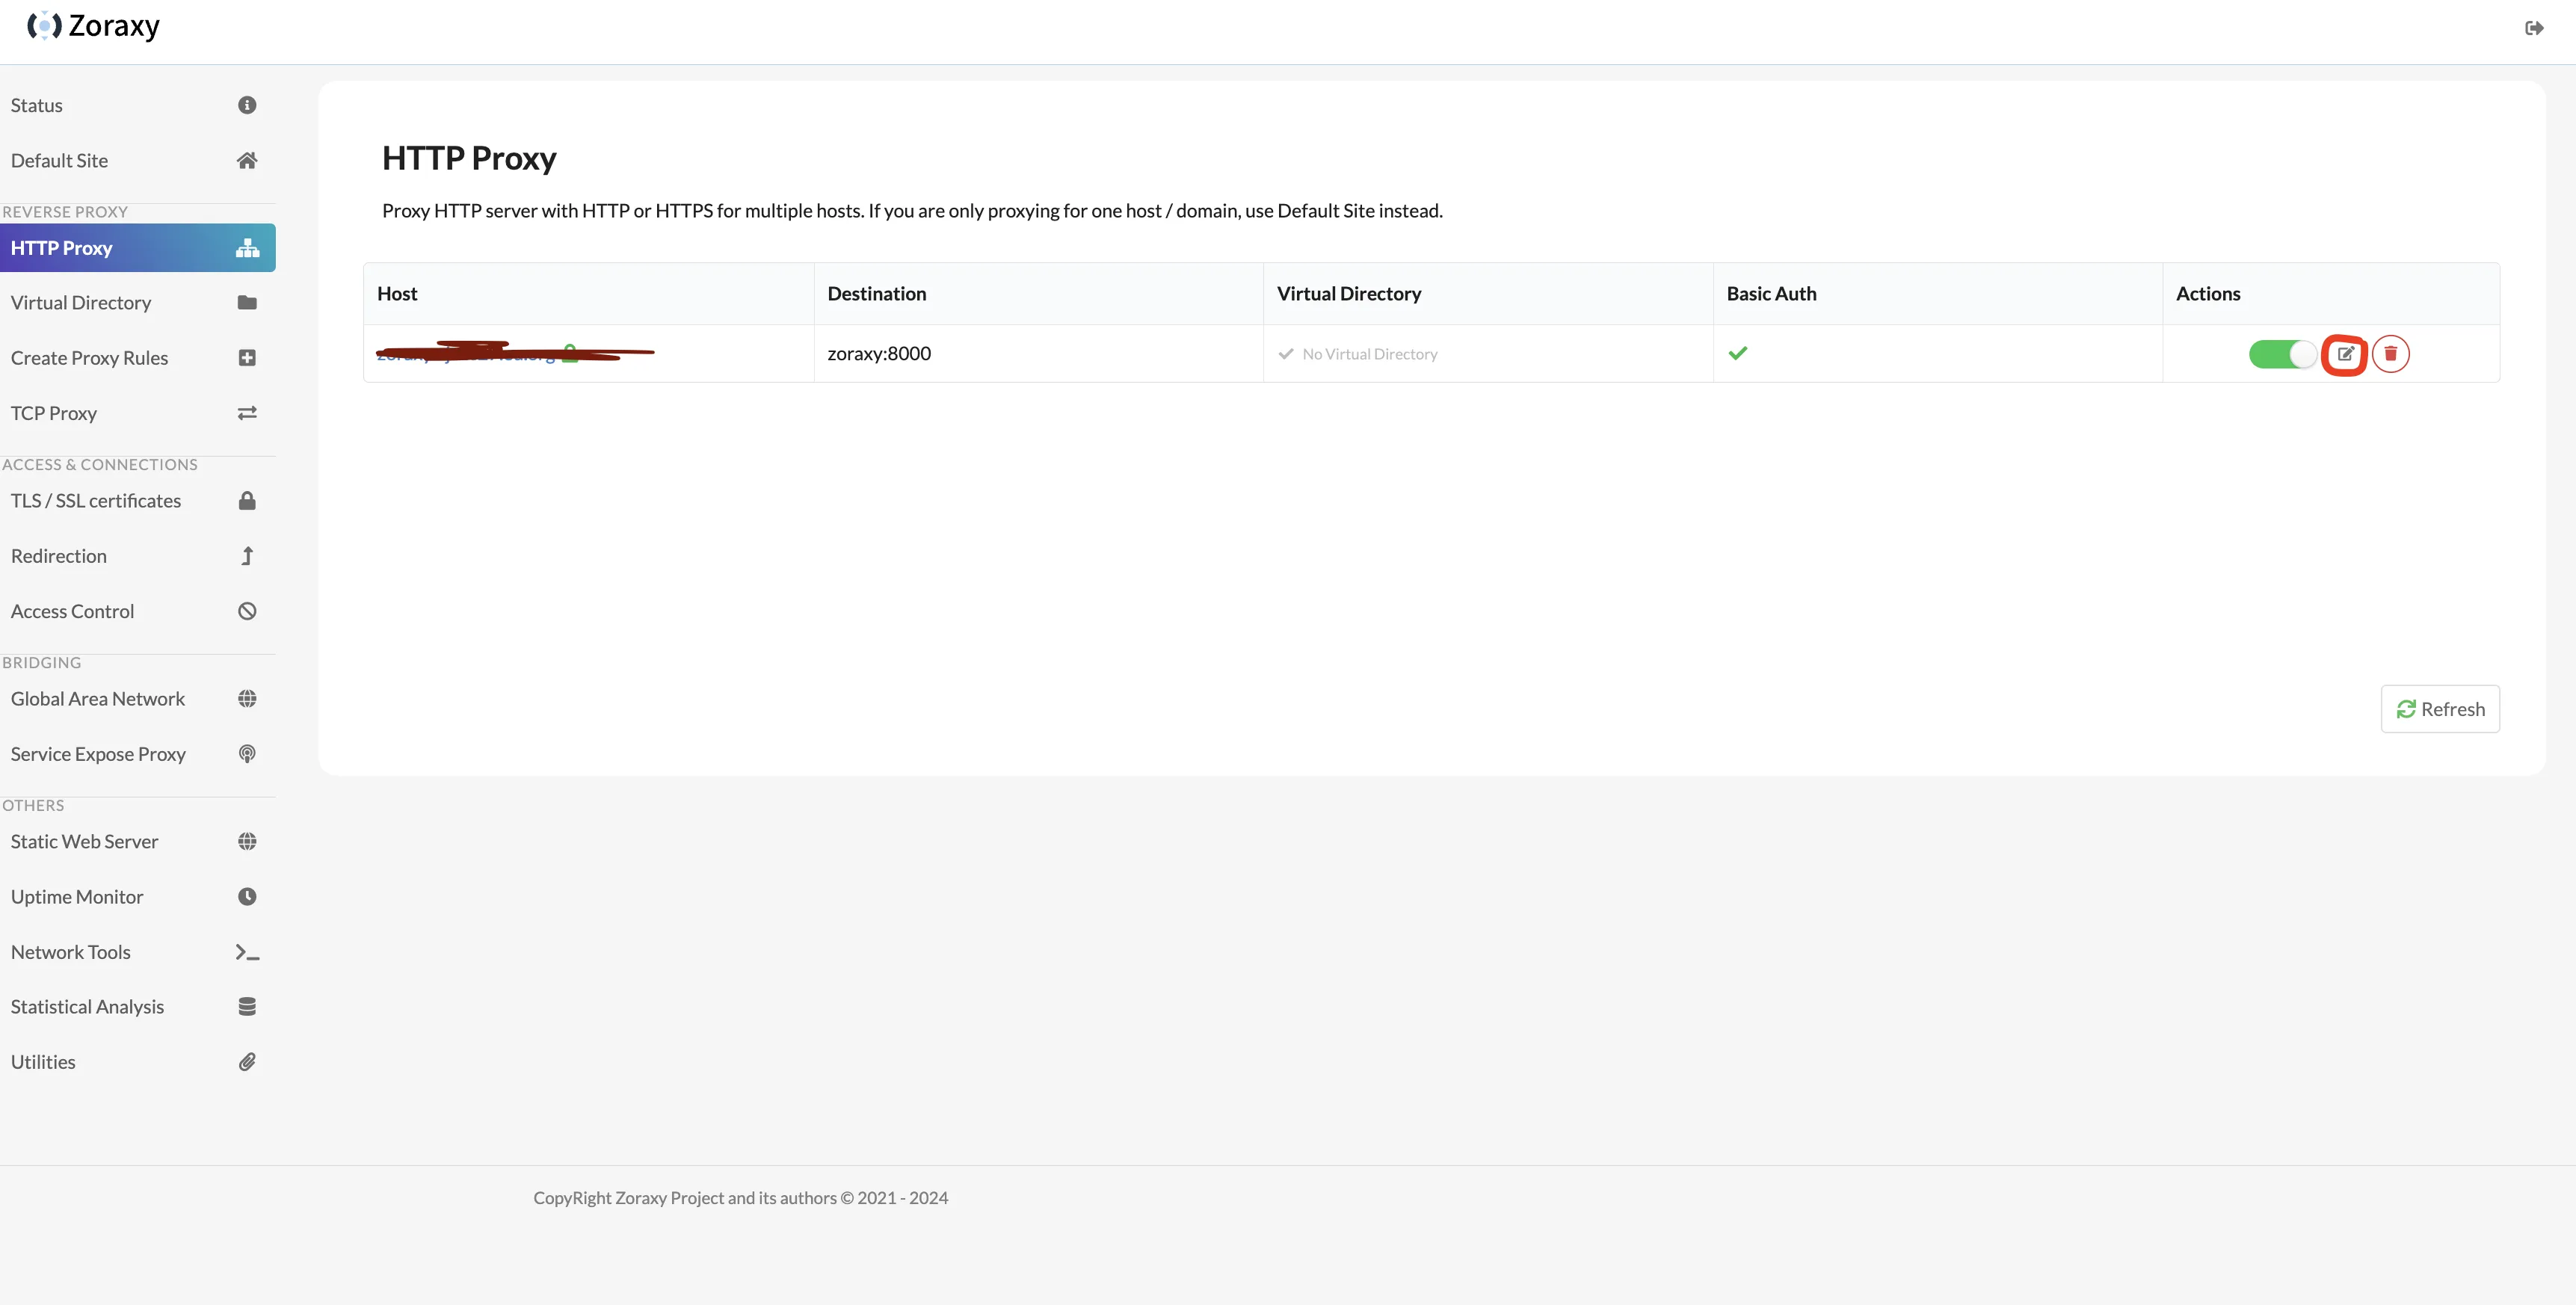Screen dimensions: 2576x1305
Task: Go to Virtual Directory section
Action: point(138,303)
